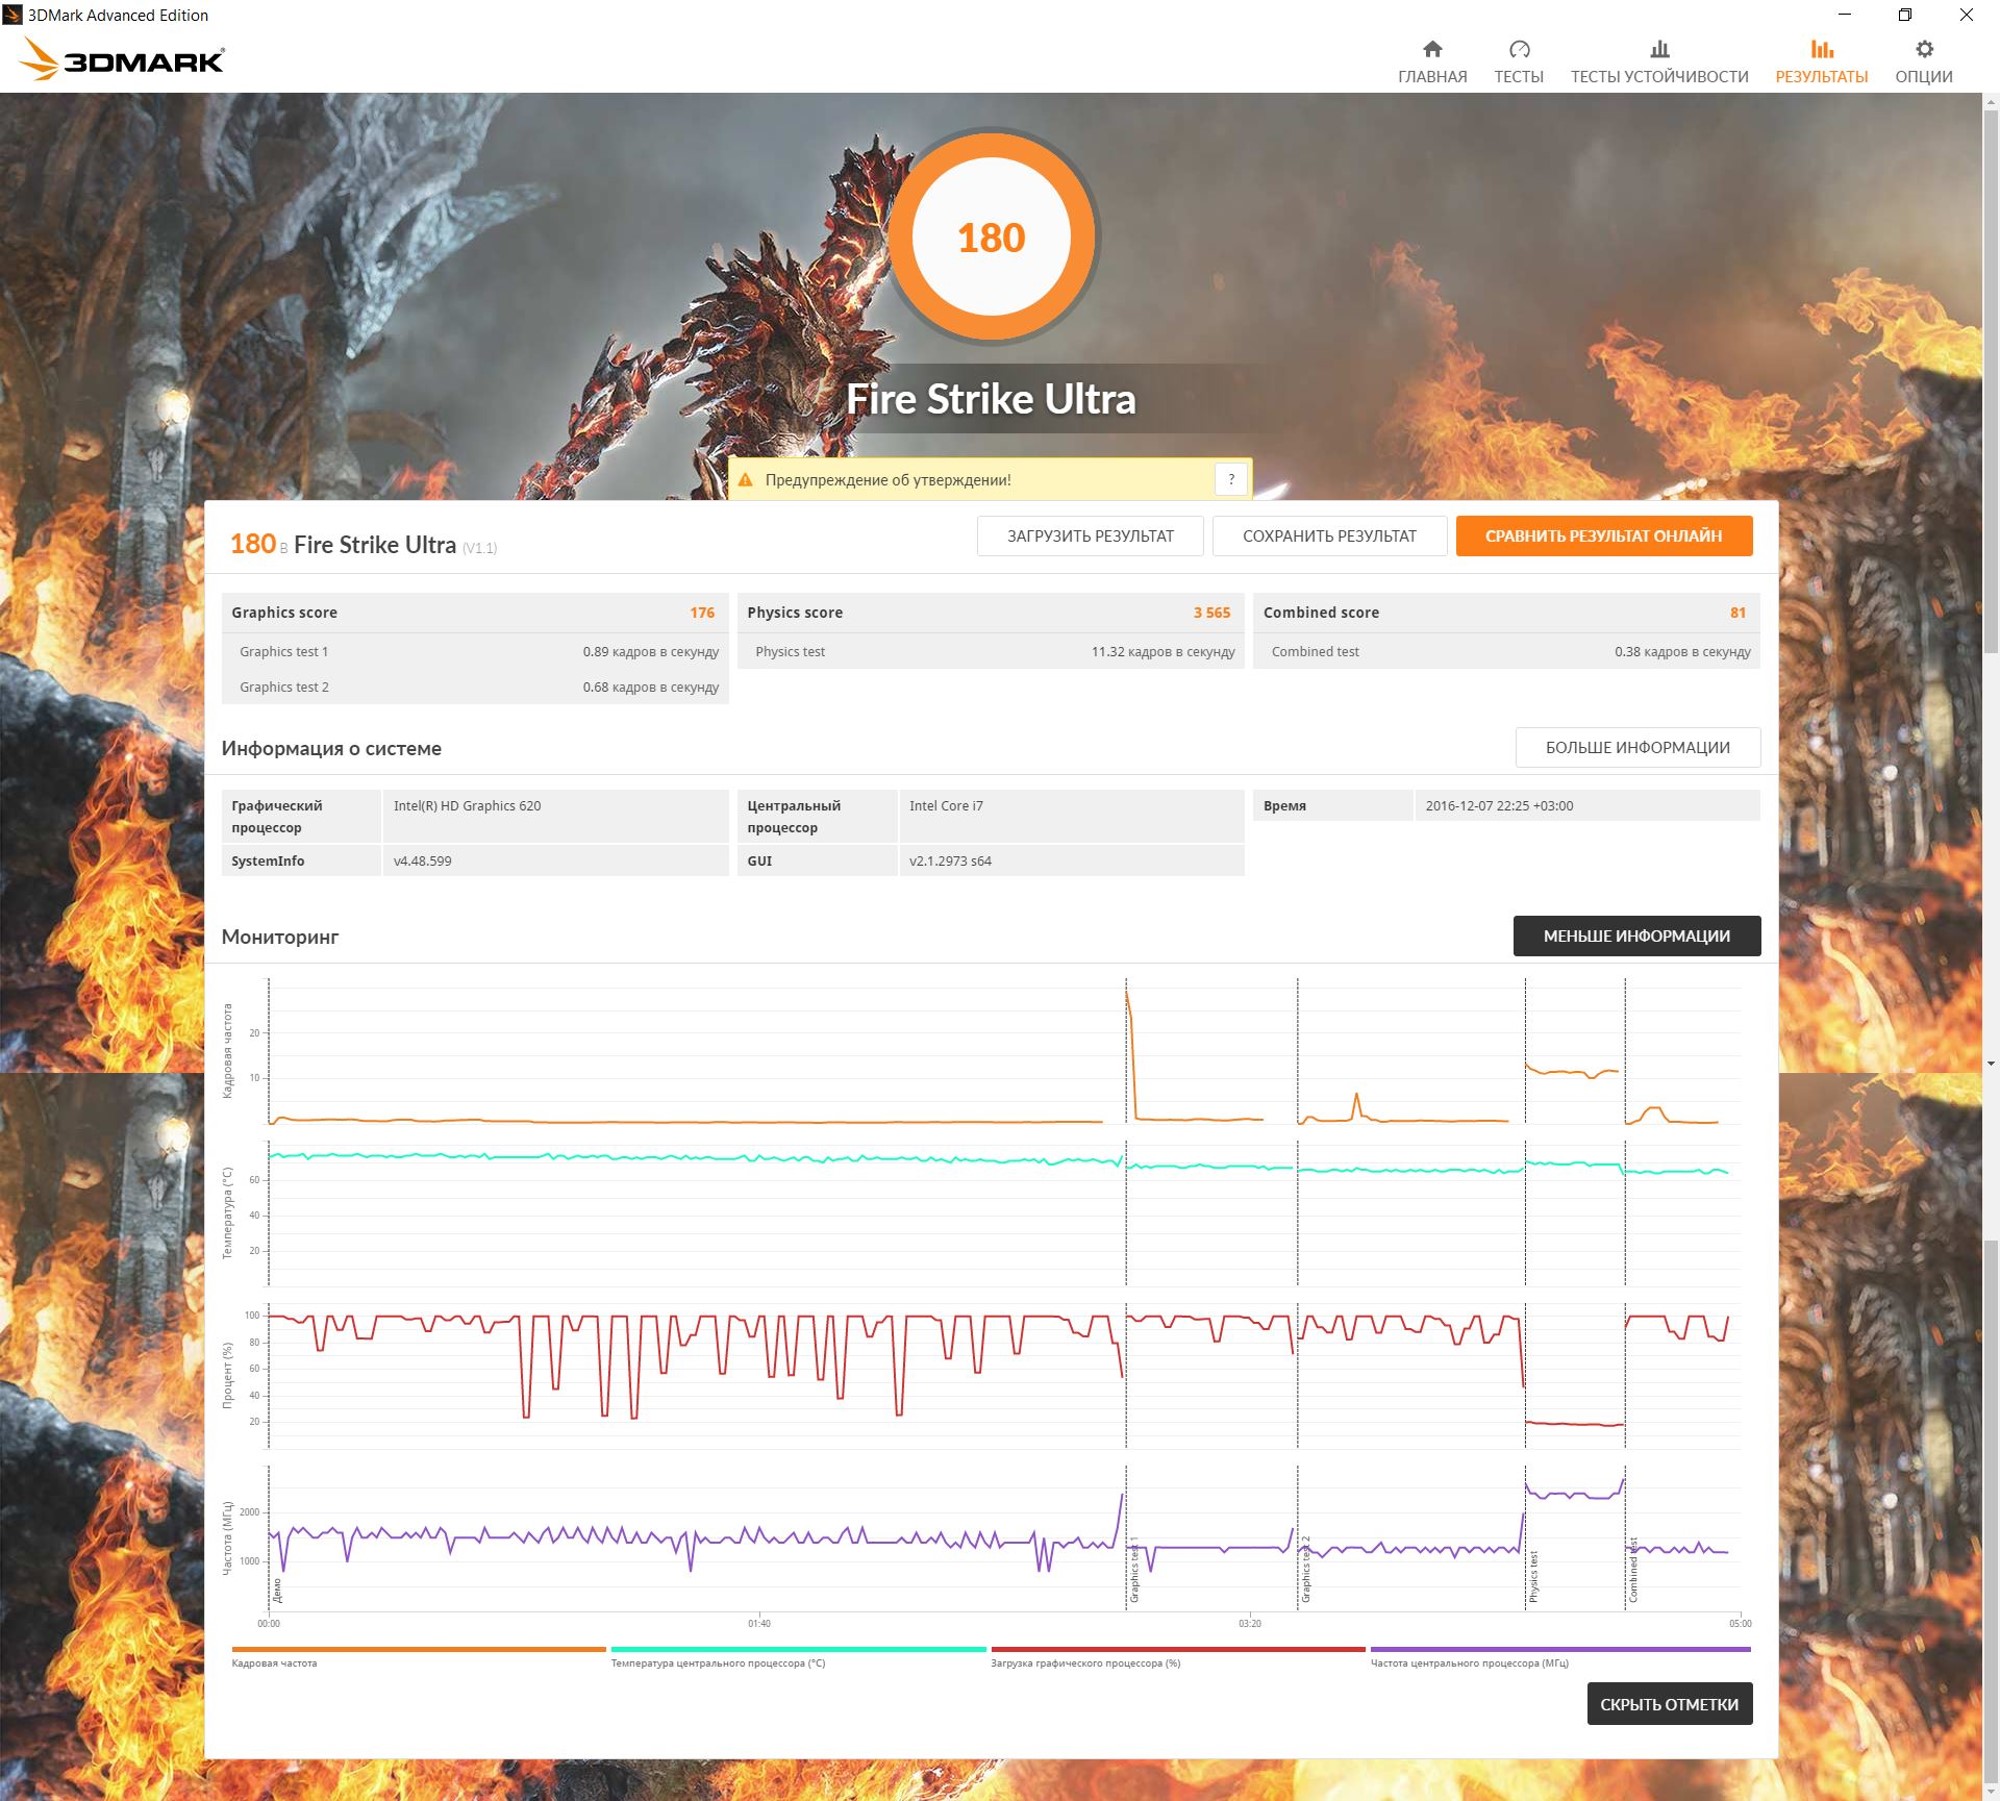Click the Physics score value 3 565

[1211, 613]
